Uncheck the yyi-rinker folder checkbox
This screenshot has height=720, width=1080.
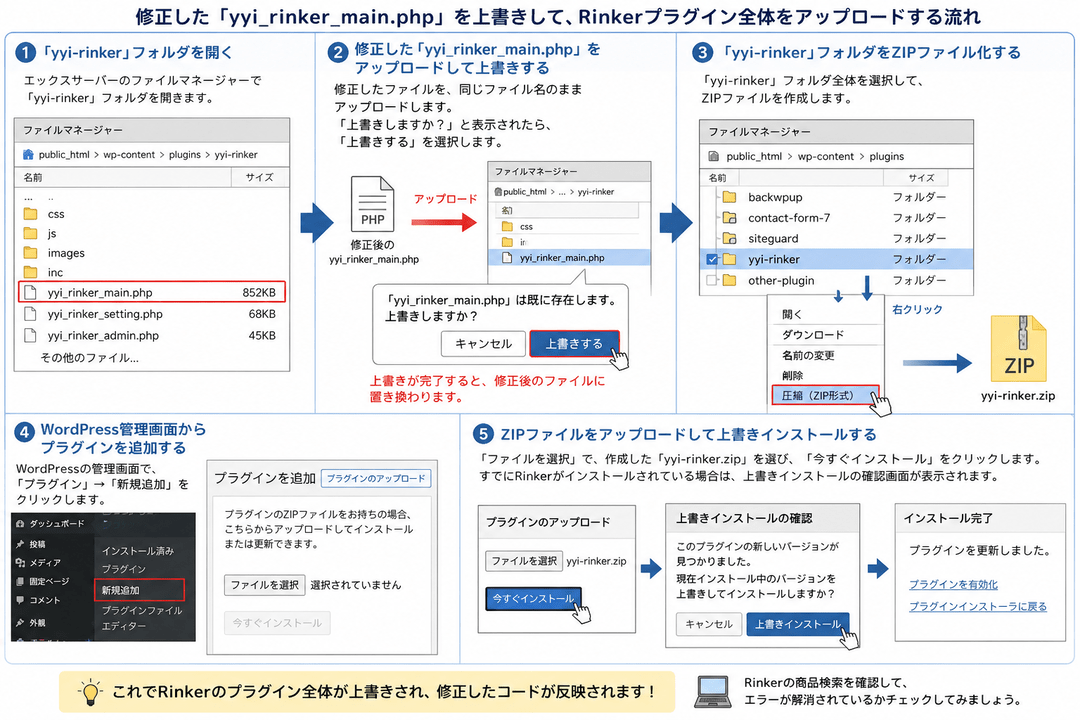point(712,260)
